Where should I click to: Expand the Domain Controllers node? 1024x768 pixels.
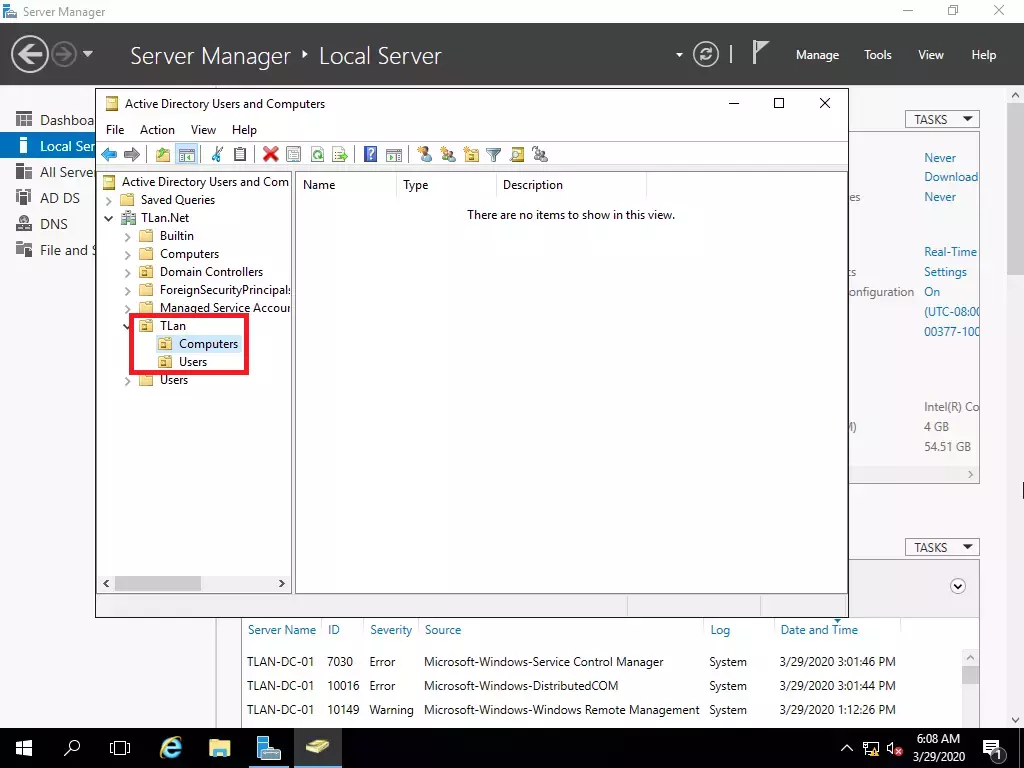pos(127,272)
